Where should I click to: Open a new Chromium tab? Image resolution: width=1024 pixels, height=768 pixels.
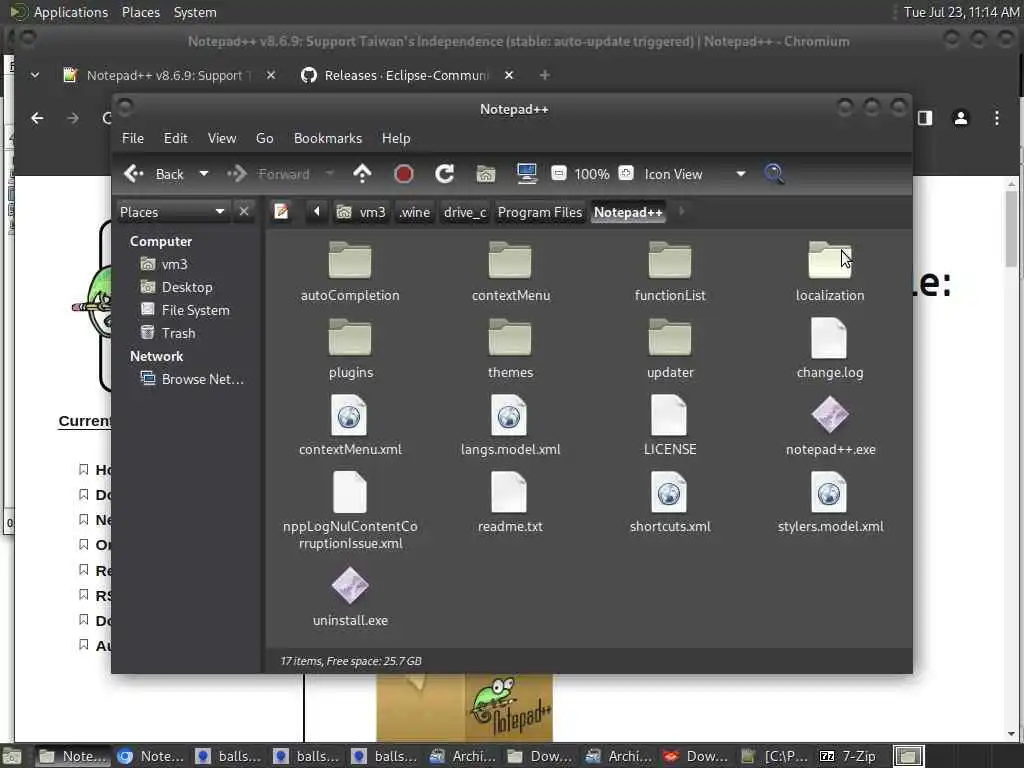click(x=545, y=75)
